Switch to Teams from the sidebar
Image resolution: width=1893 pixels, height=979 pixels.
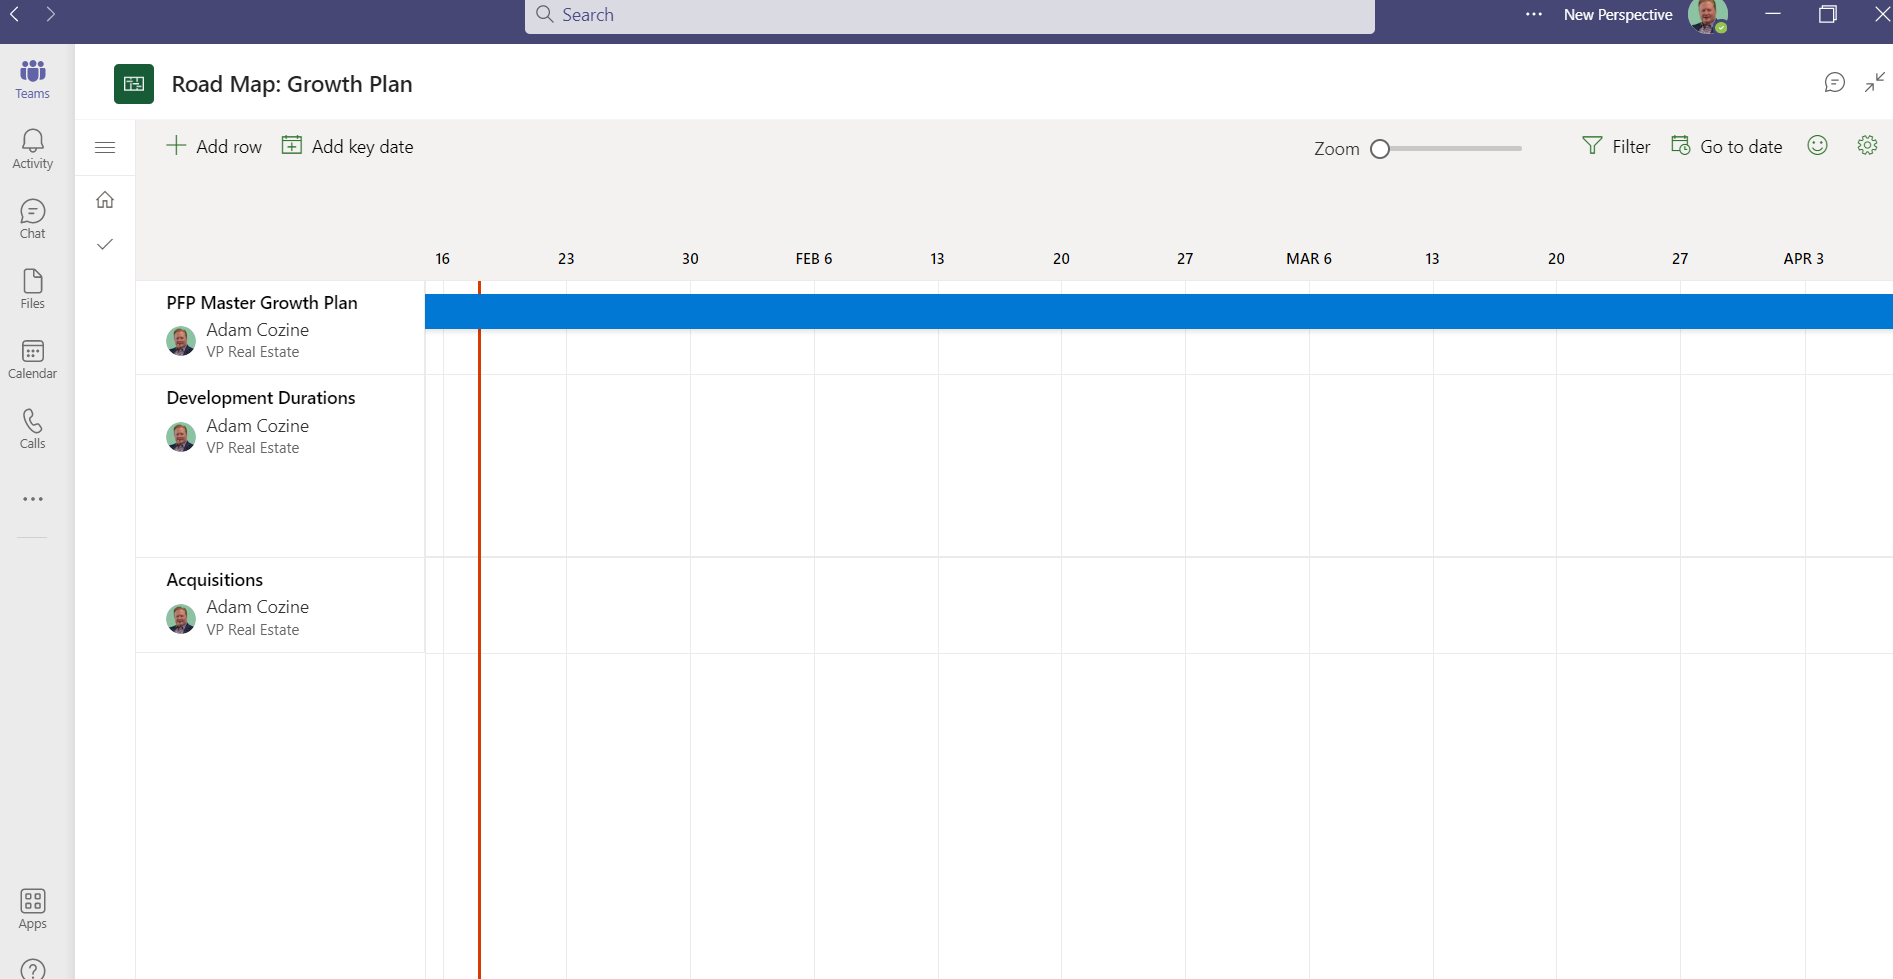tap(32, 78)
